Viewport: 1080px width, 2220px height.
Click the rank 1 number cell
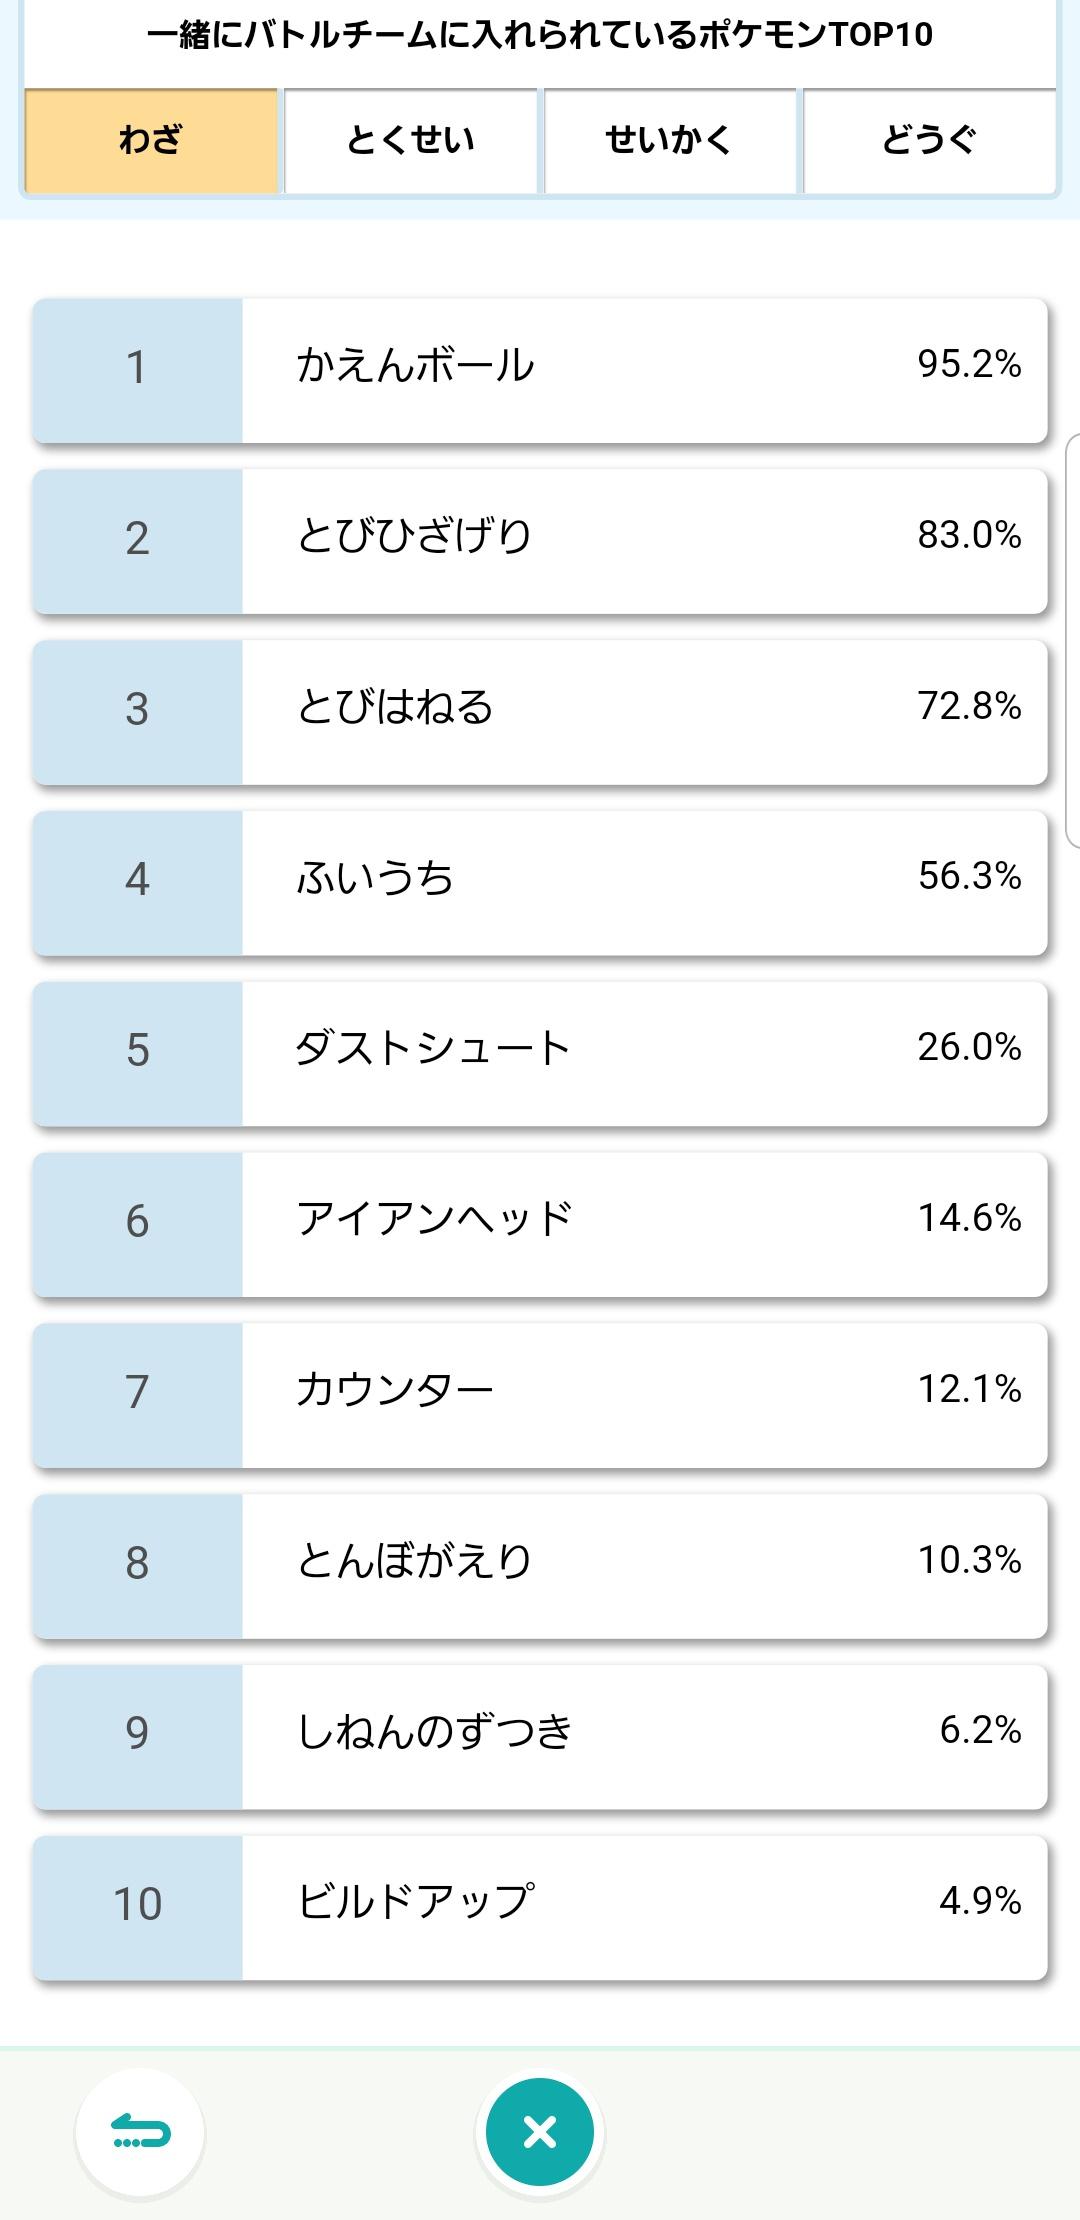(137, 368)
